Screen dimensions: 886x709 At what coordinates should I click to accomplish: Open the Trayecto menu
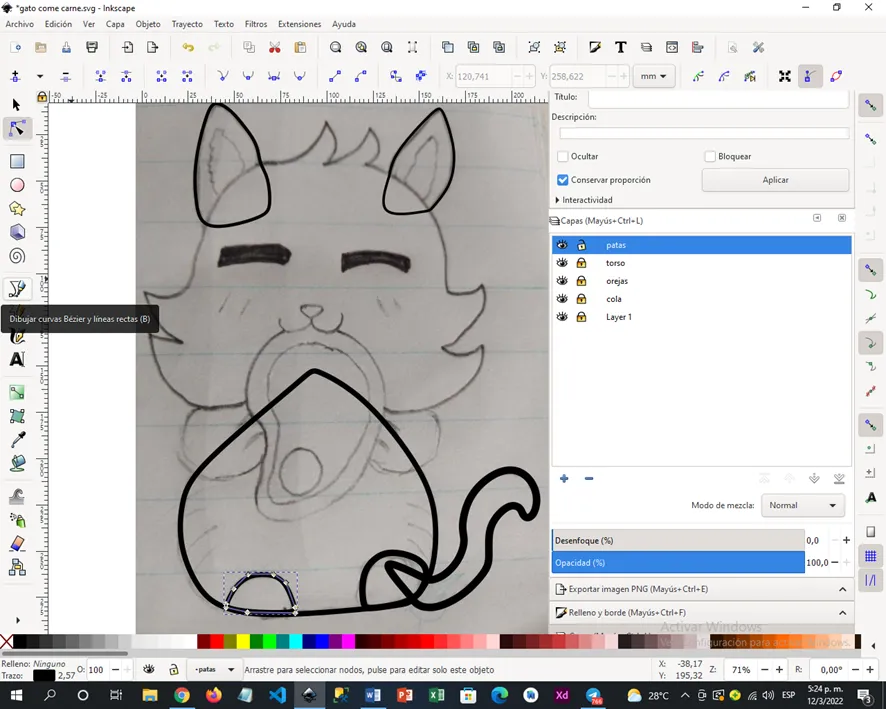(187, 24)
